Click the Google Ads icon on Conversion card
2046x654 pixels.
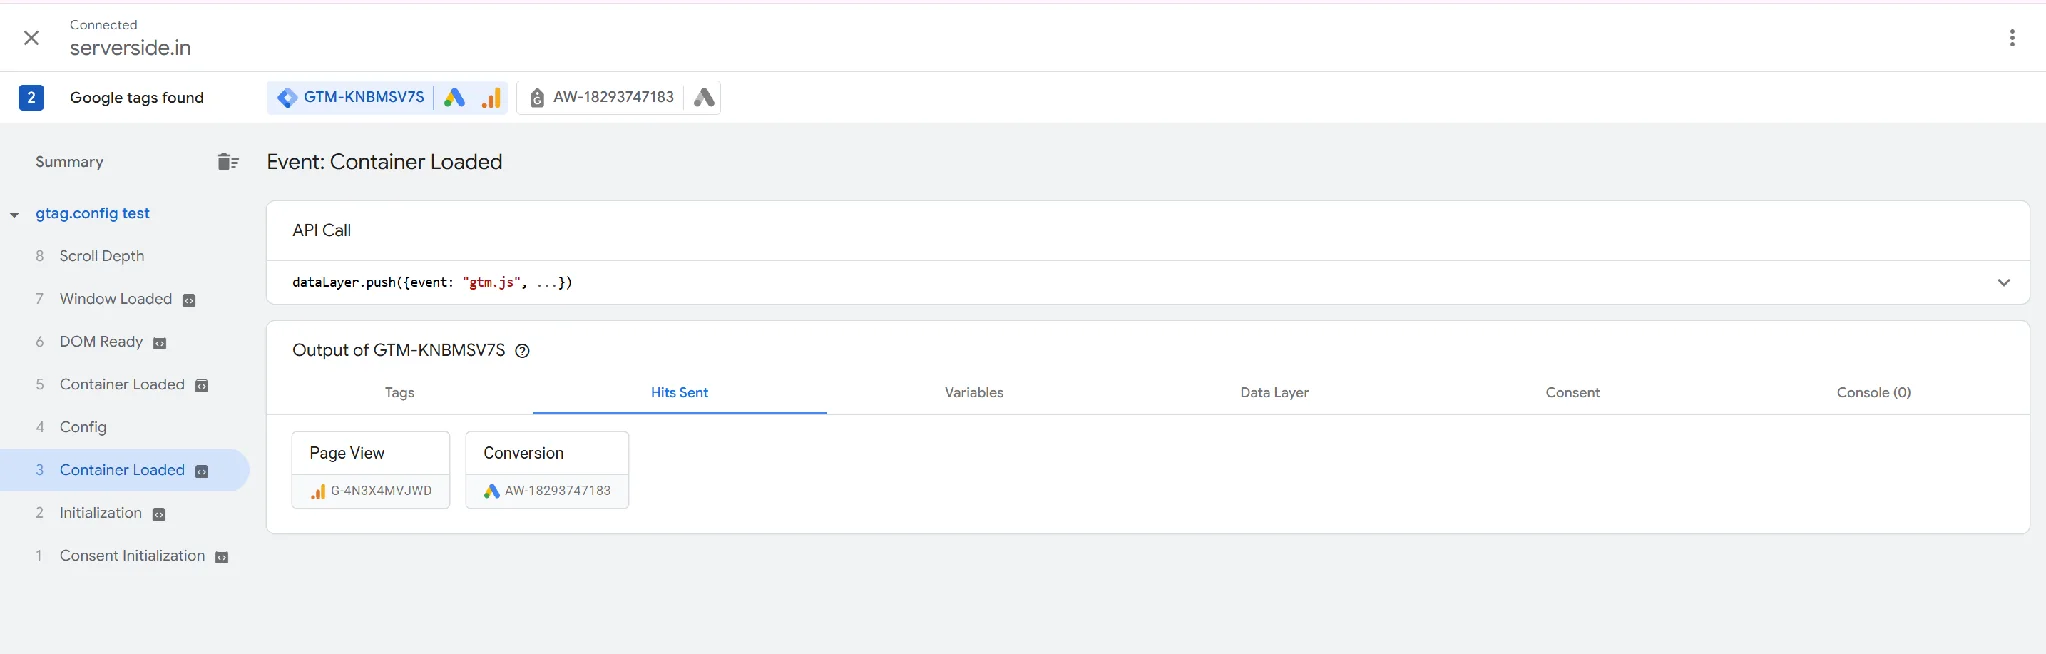491,491
